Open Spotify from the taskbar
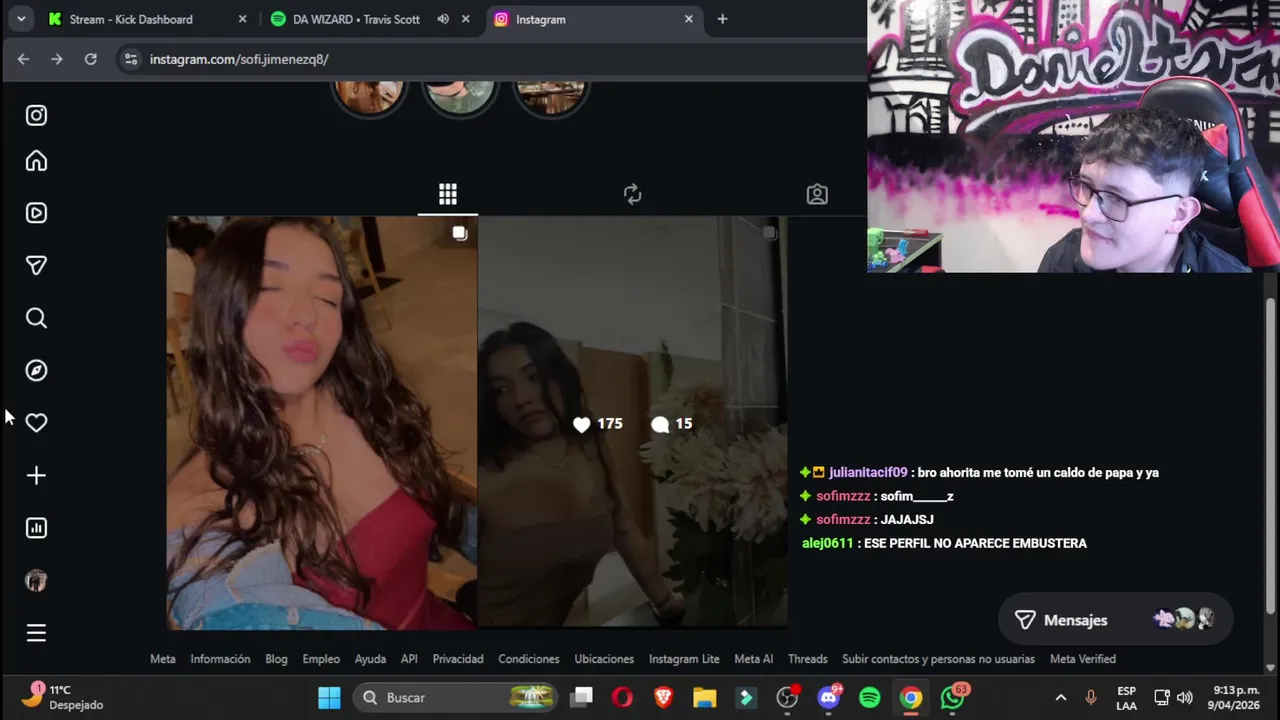Viewport: 1280px width, 720px height. 870,697
